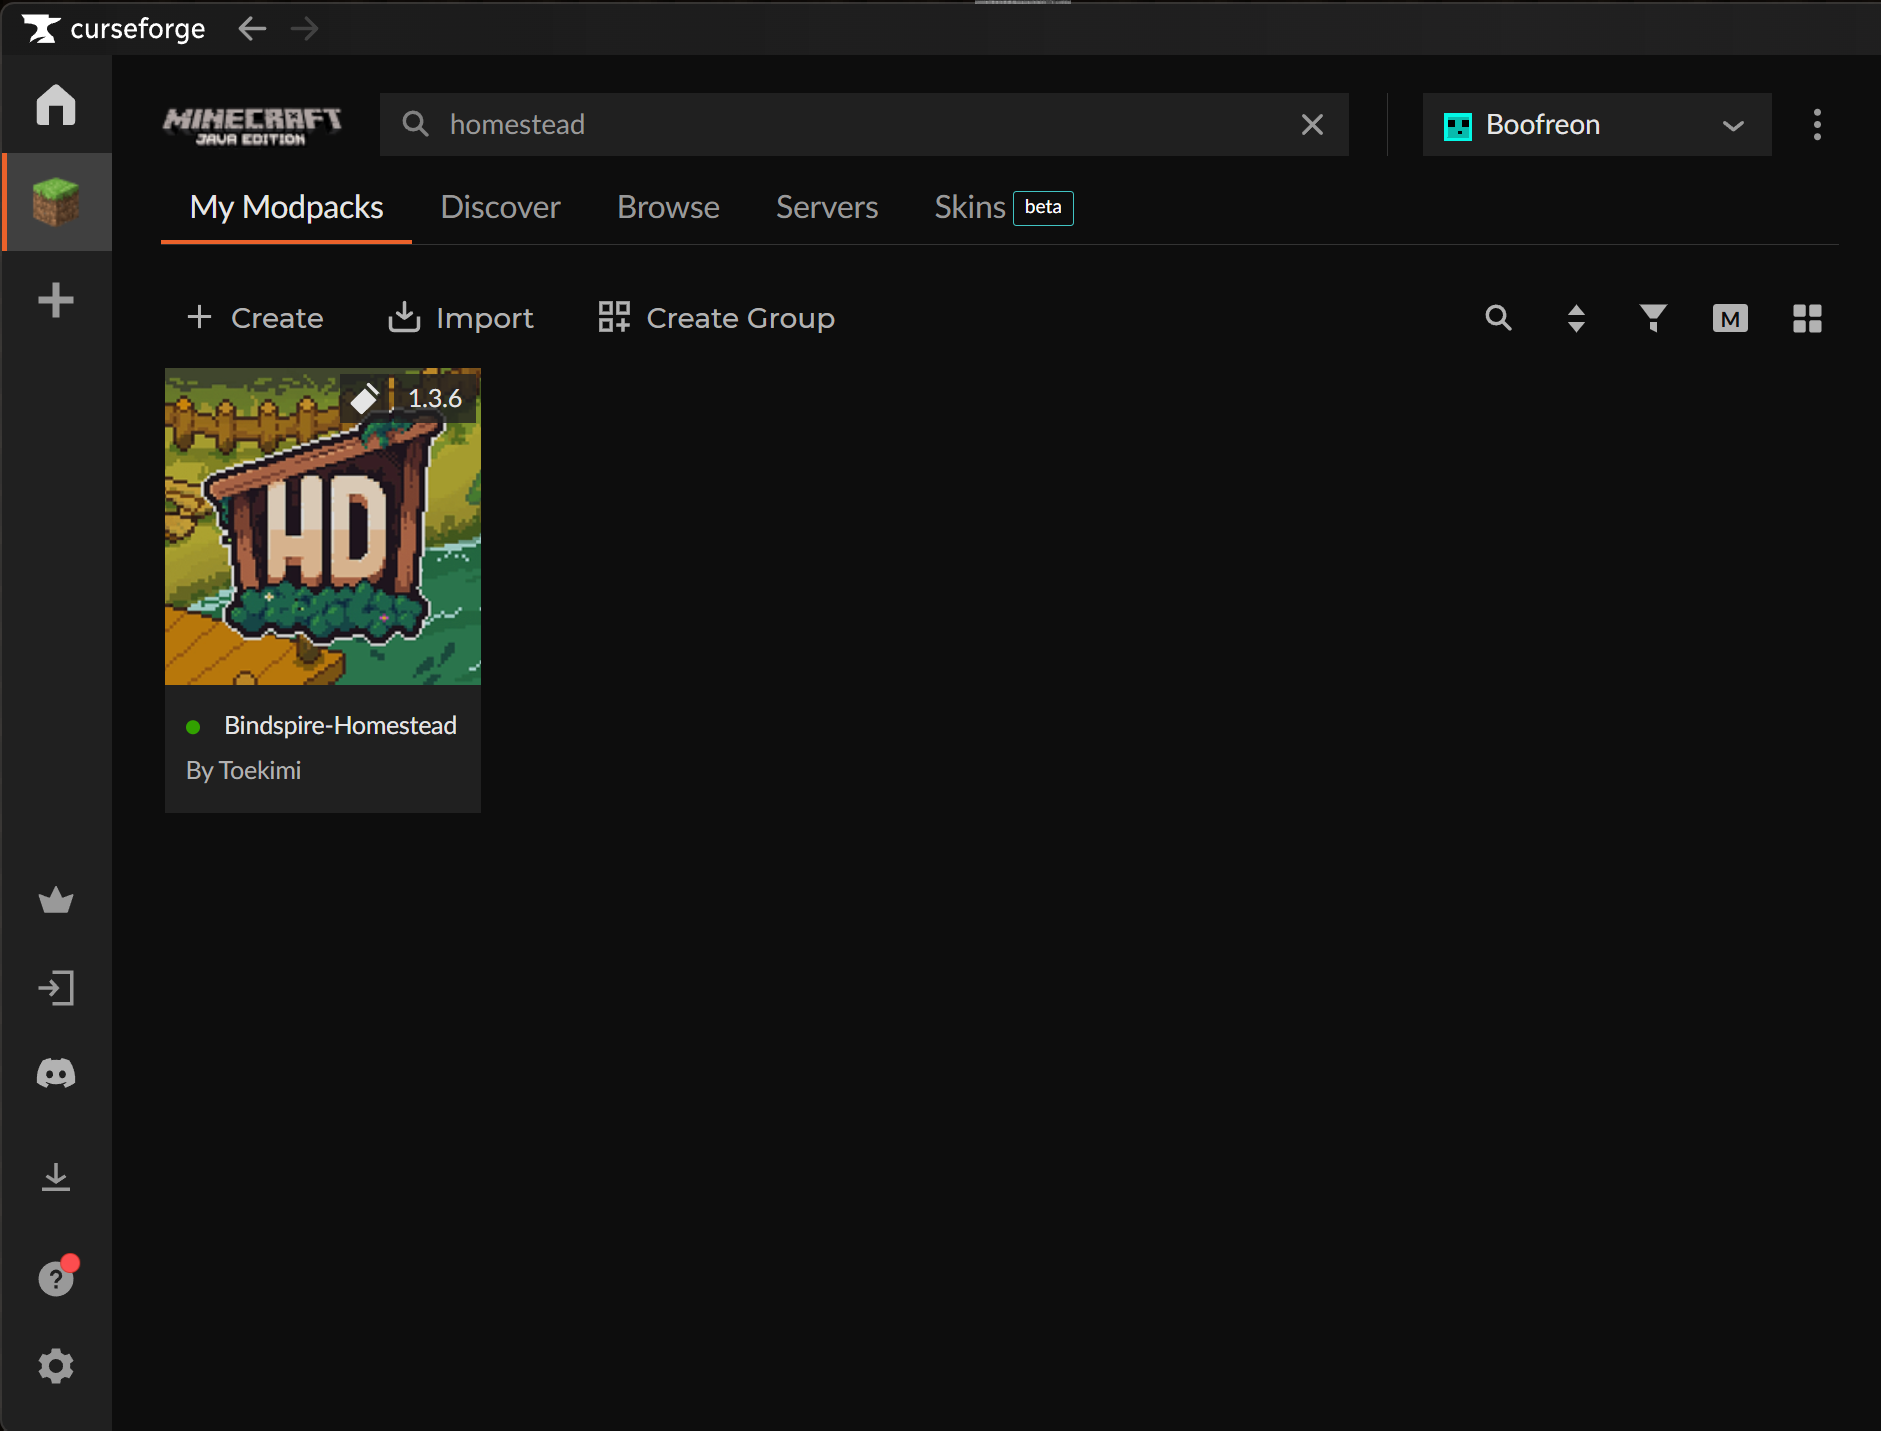The width and height of the screenshot is (1881, 1431).
Task: Click the tag icon on the modpack card
Action: coord(365,398)
